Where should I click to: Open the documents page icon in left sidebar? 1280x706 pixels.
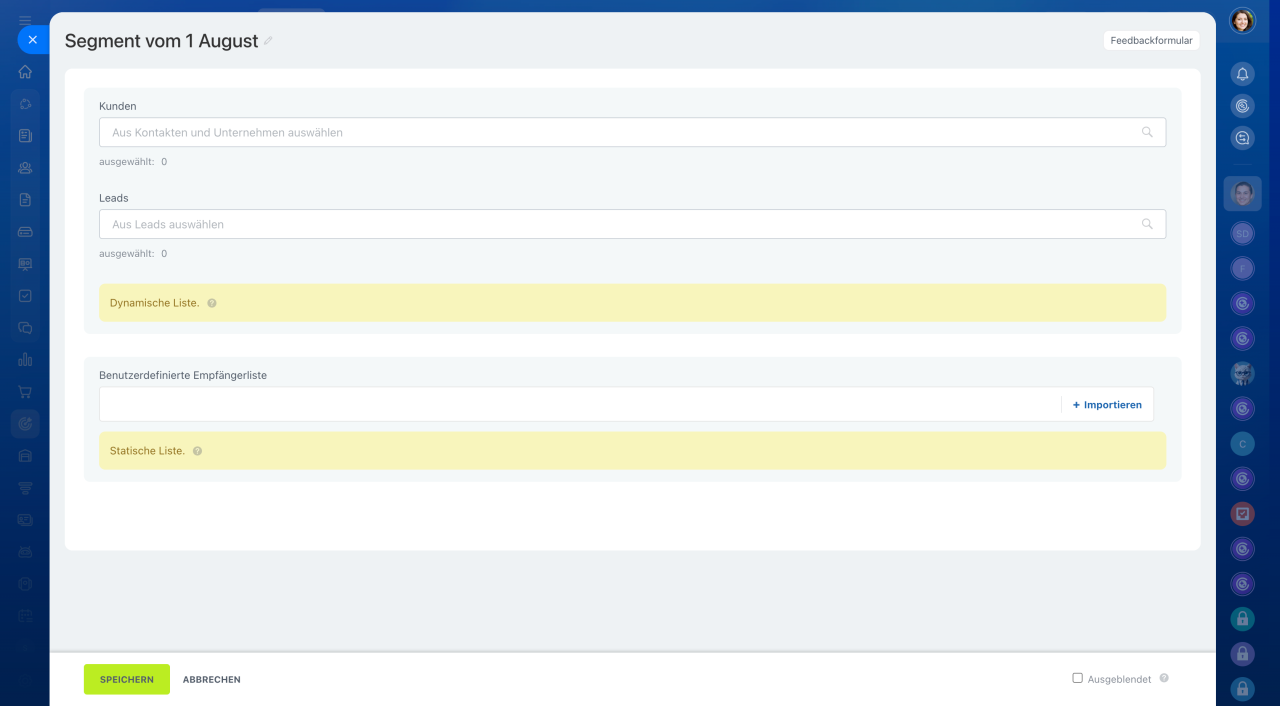[25, 200]
